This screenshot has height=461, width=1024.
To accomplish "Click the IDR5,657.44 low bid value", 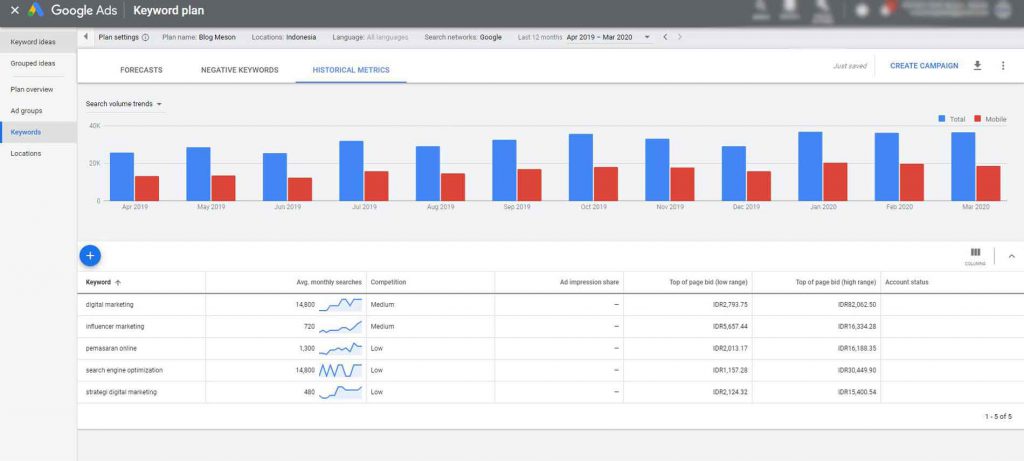I will [x=730, y=326].
